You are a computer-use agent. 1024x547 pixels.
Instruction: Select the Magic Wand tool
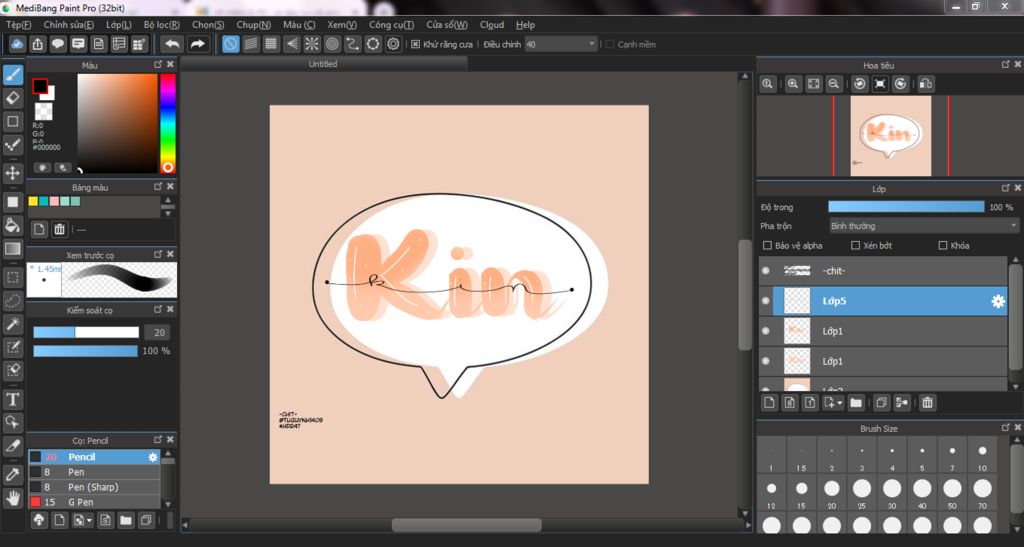coord(12,324)
